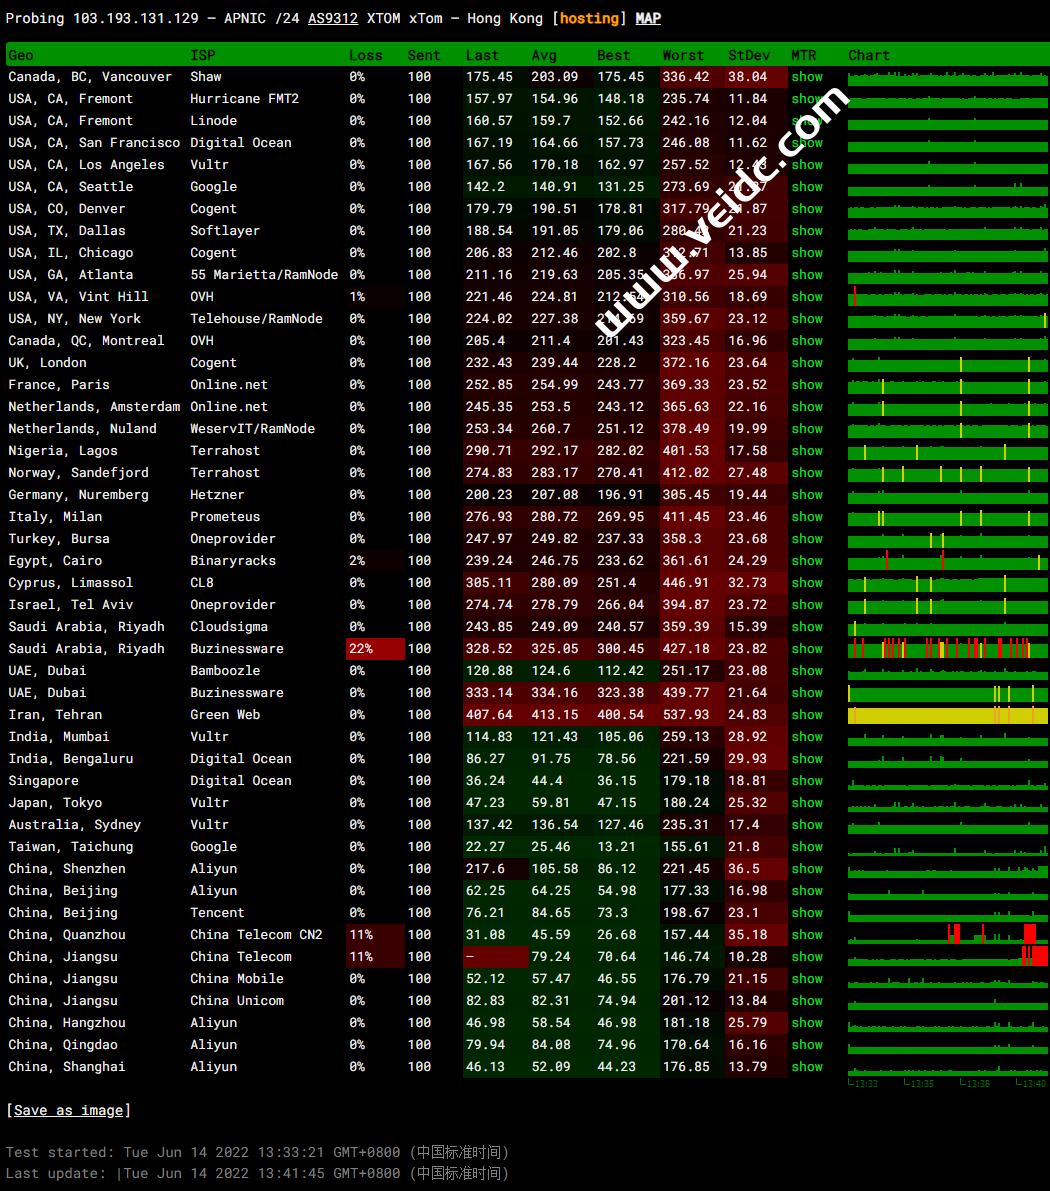Show MTR for Japan Tokyo Vultr row
The image size is (1050, 1191).
pyautogui.click(x=807, y=804)
